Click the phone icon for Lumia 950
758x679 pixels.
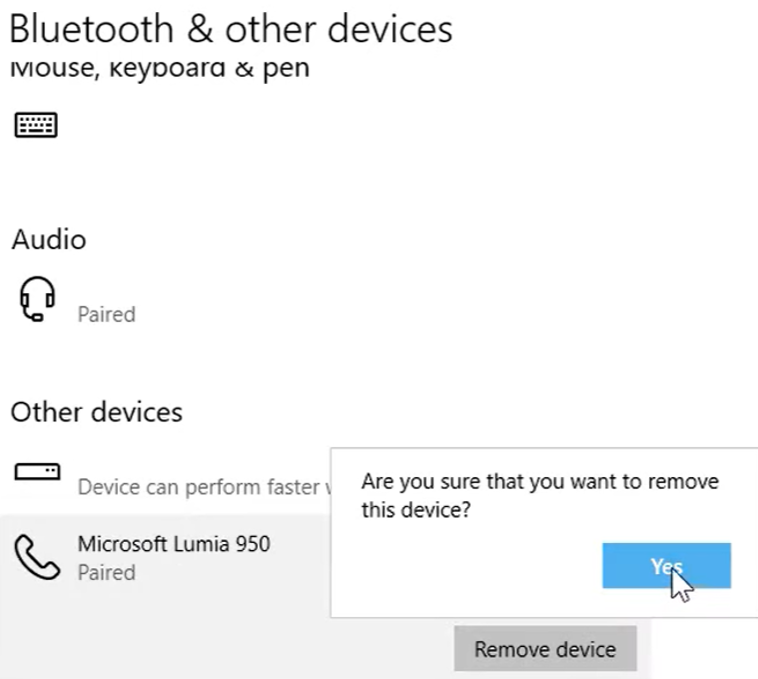36,557
